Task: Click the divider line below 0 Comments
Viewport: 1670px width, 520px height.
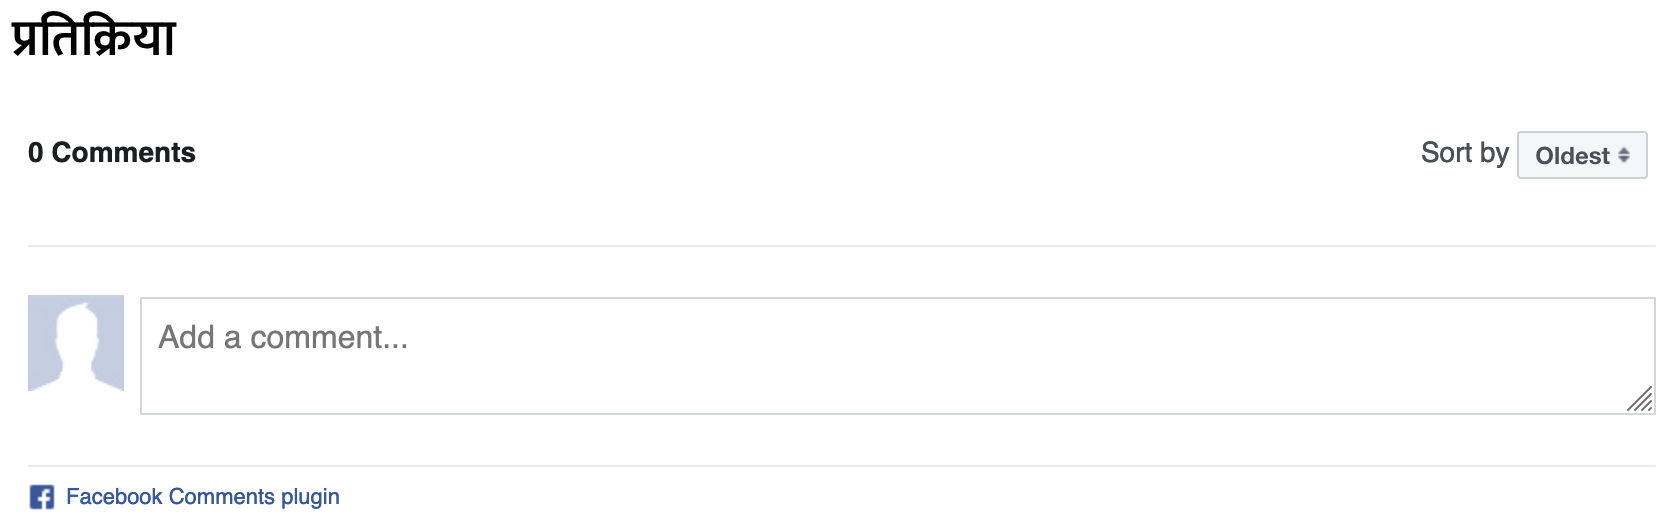Action: 842,246
